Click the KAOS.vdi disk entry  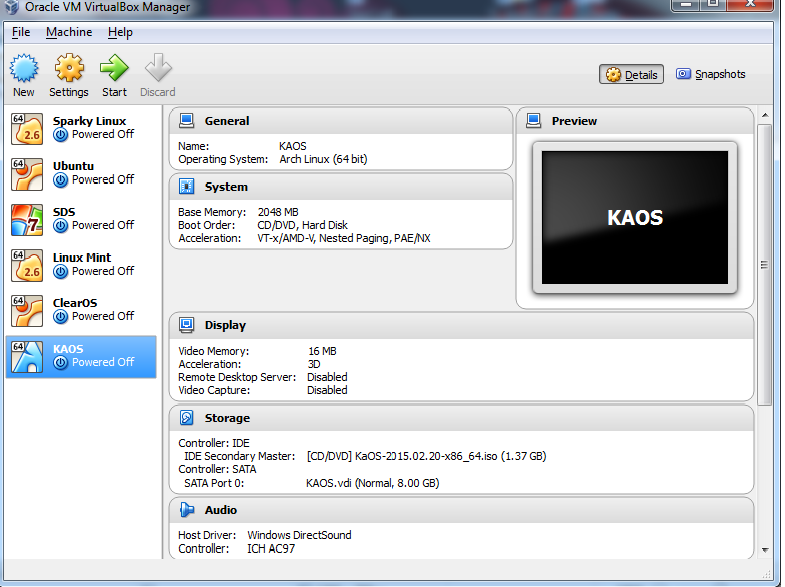click(372, 483)
